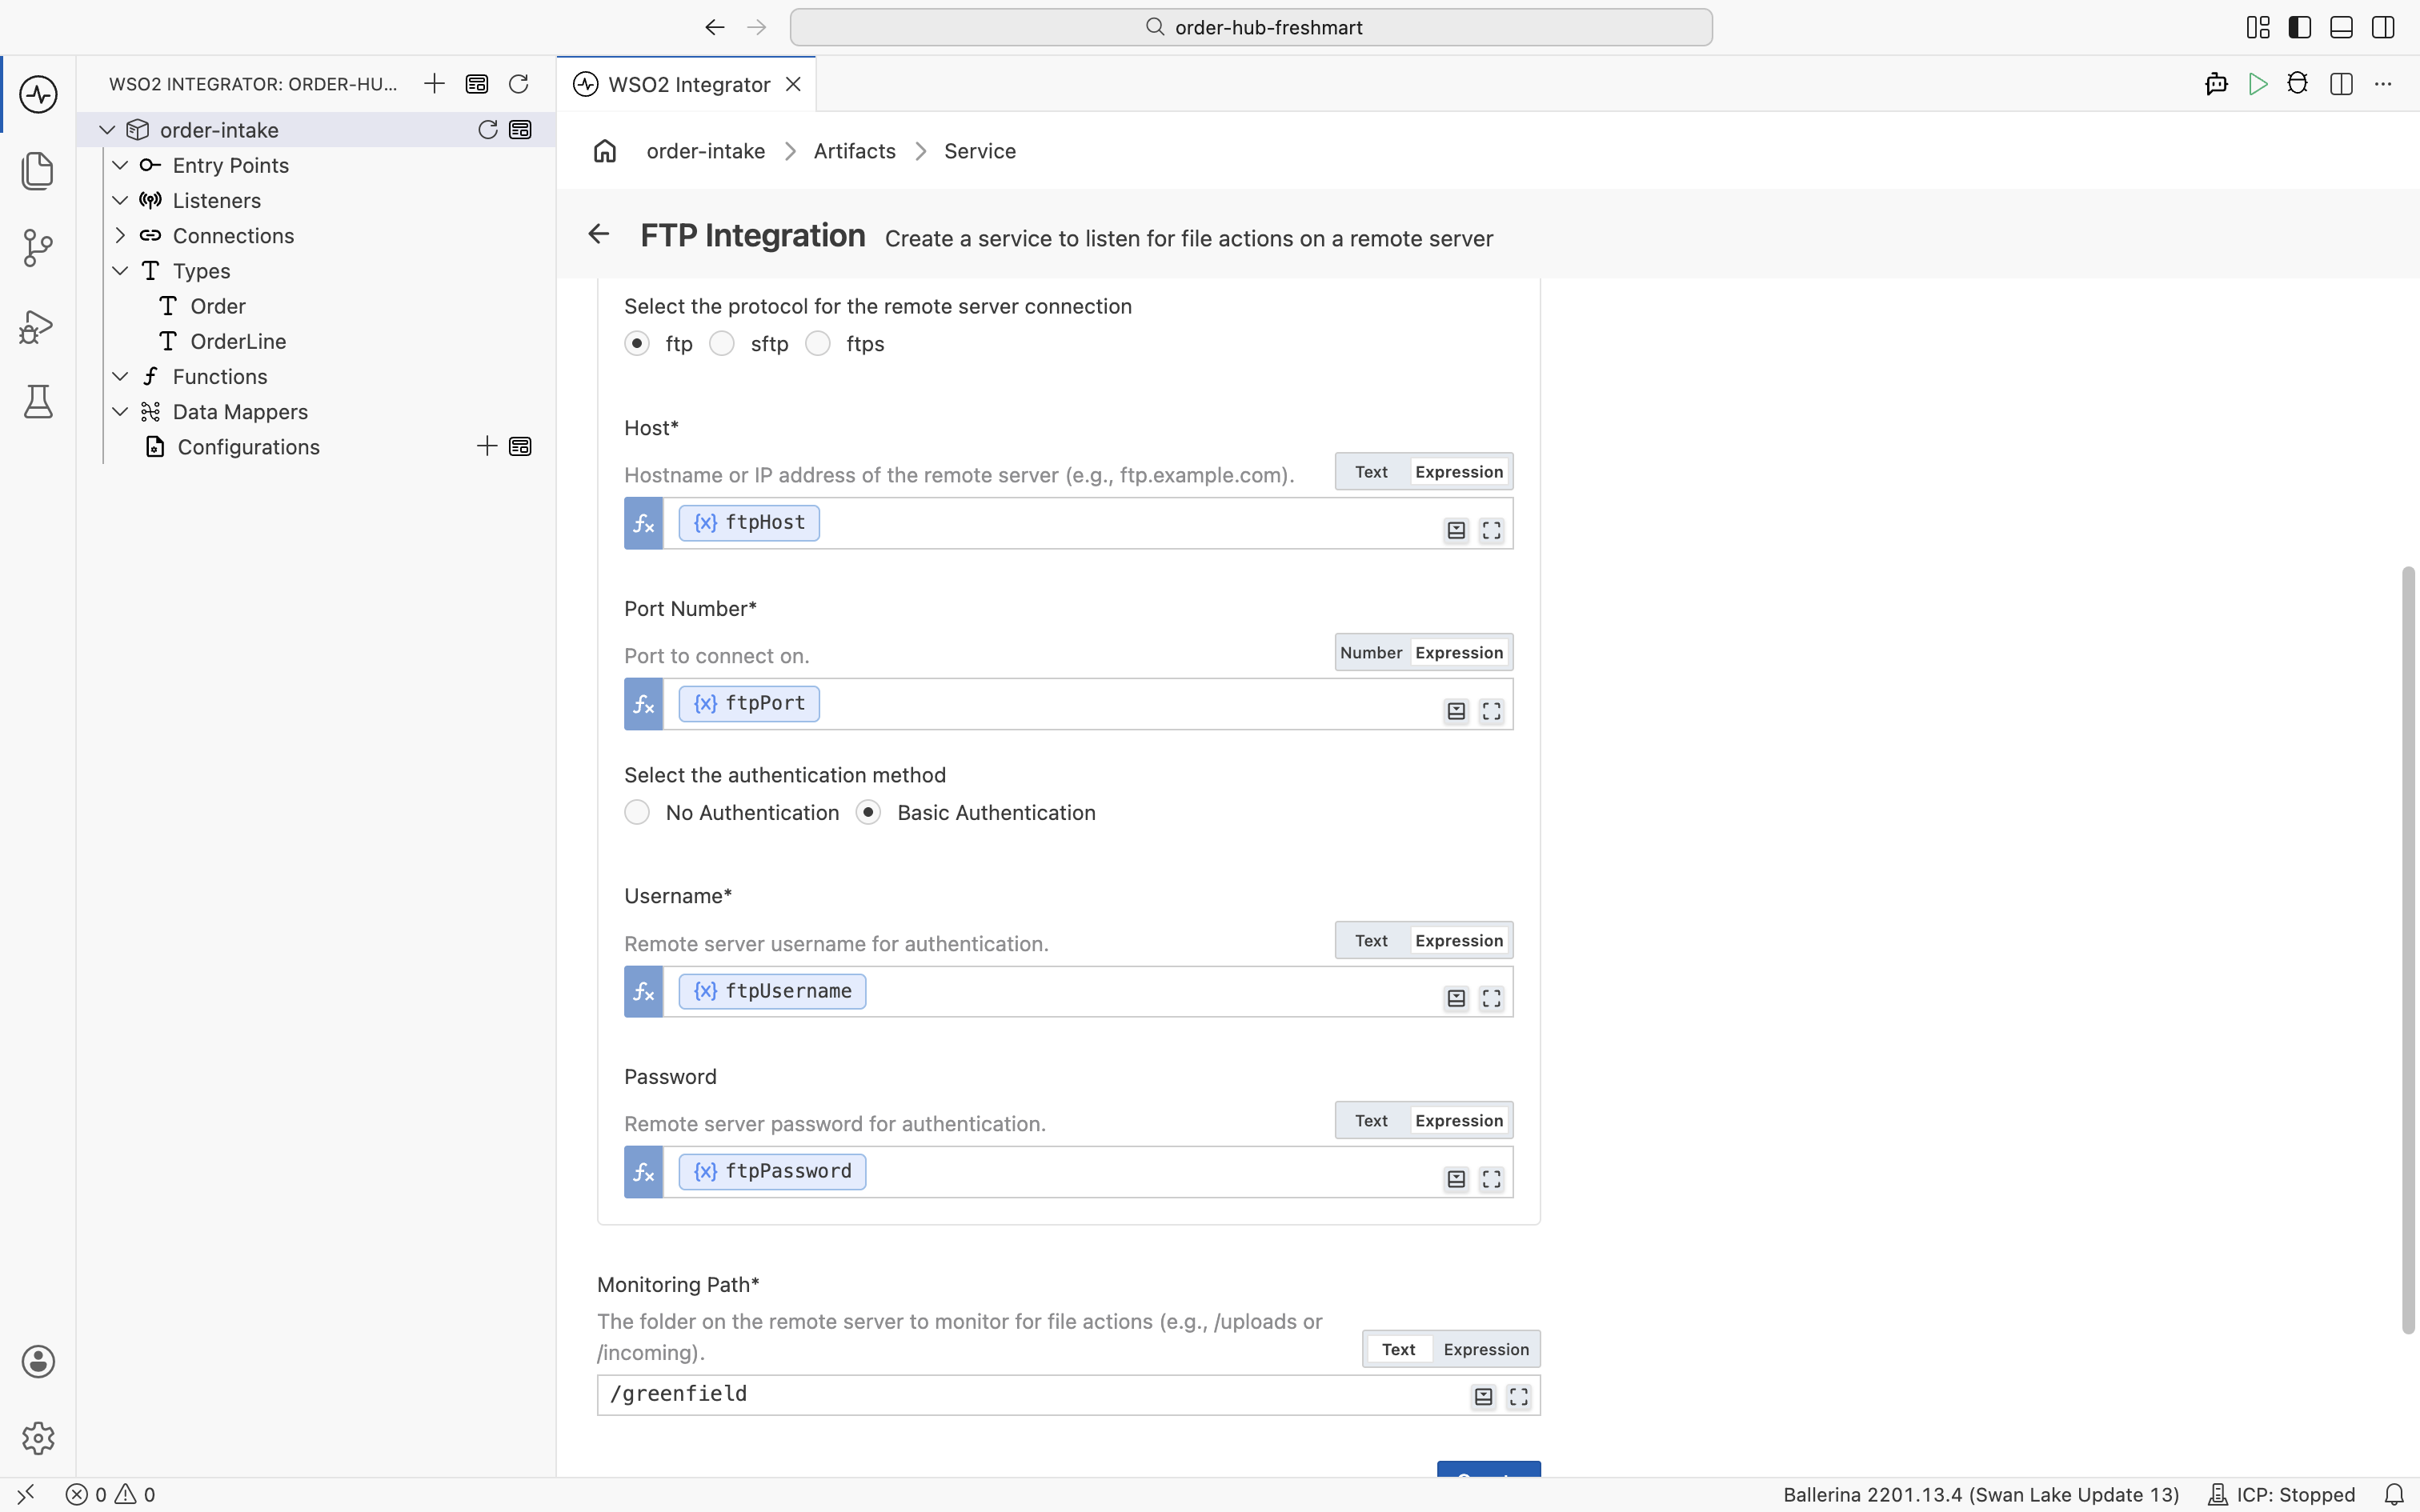This screenshot has height=1512, width=2420.
Task: Choose No Authentication radio option
Action: click(x=637, y=812)
